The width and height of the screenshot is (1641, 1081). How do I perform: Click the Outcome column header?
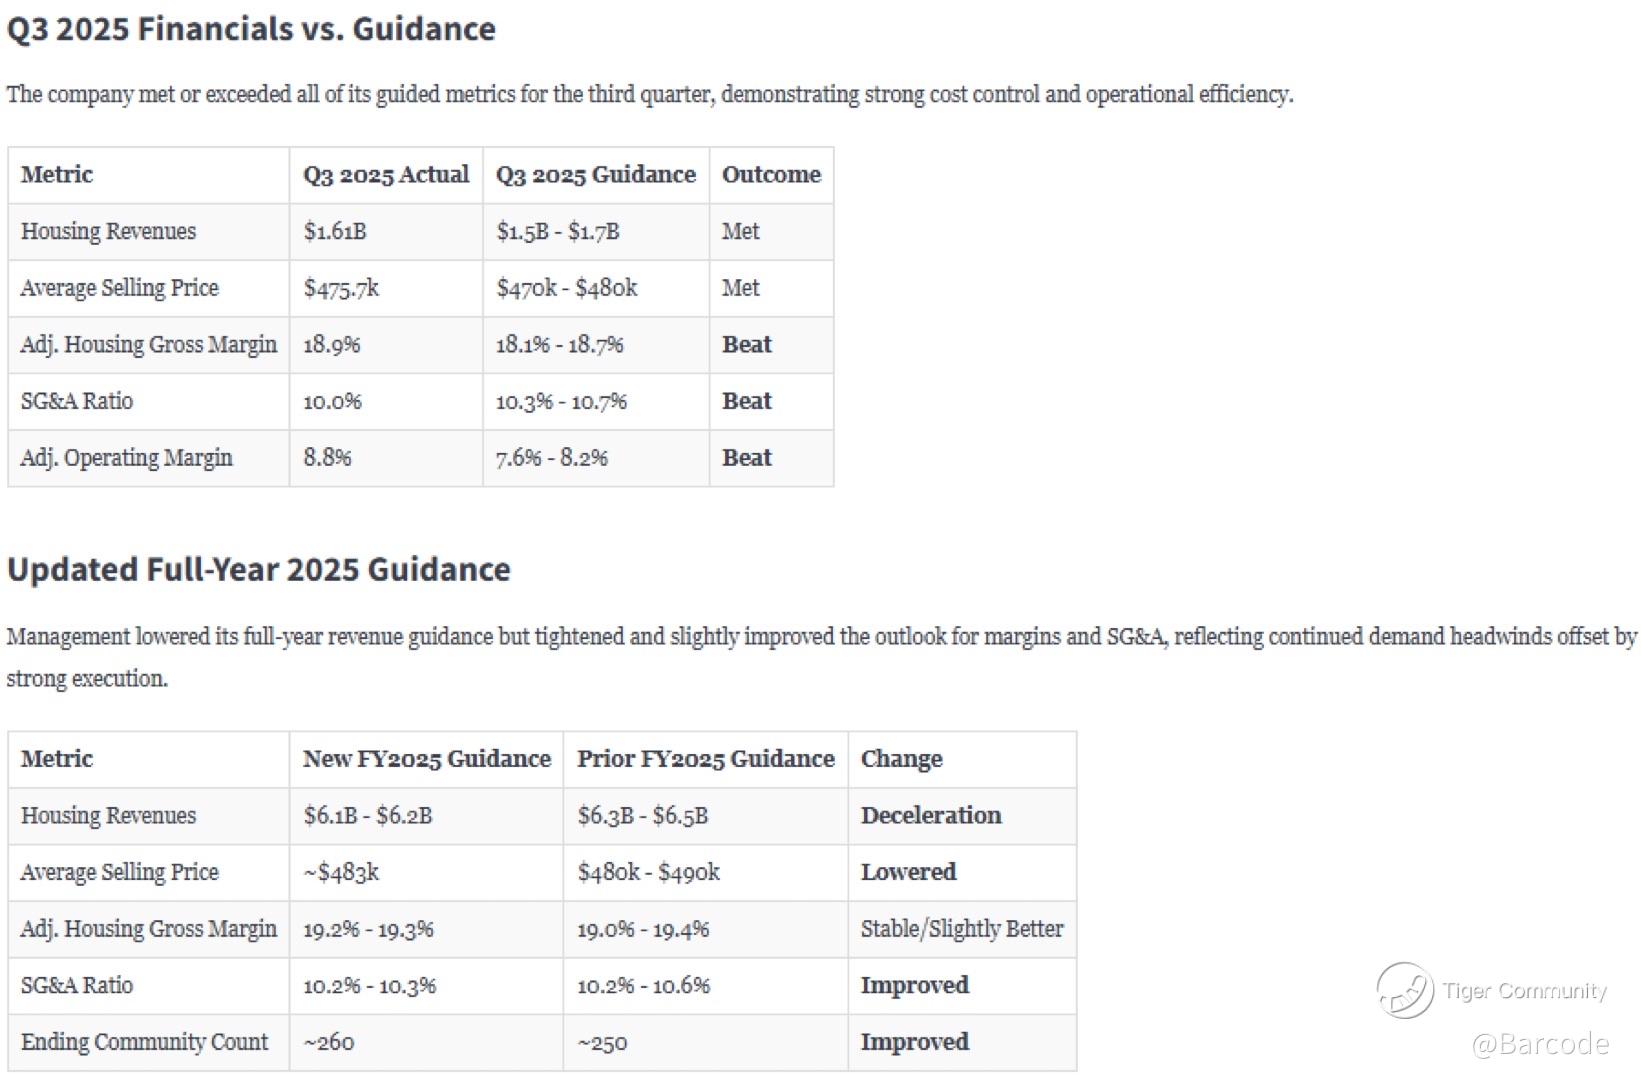click(x=771, y=175)
